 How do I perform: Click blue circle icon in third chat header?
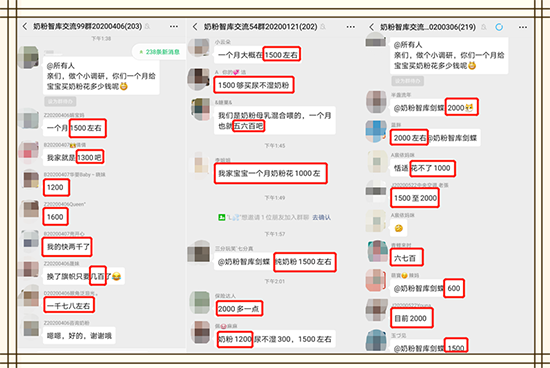click(499, 27)
